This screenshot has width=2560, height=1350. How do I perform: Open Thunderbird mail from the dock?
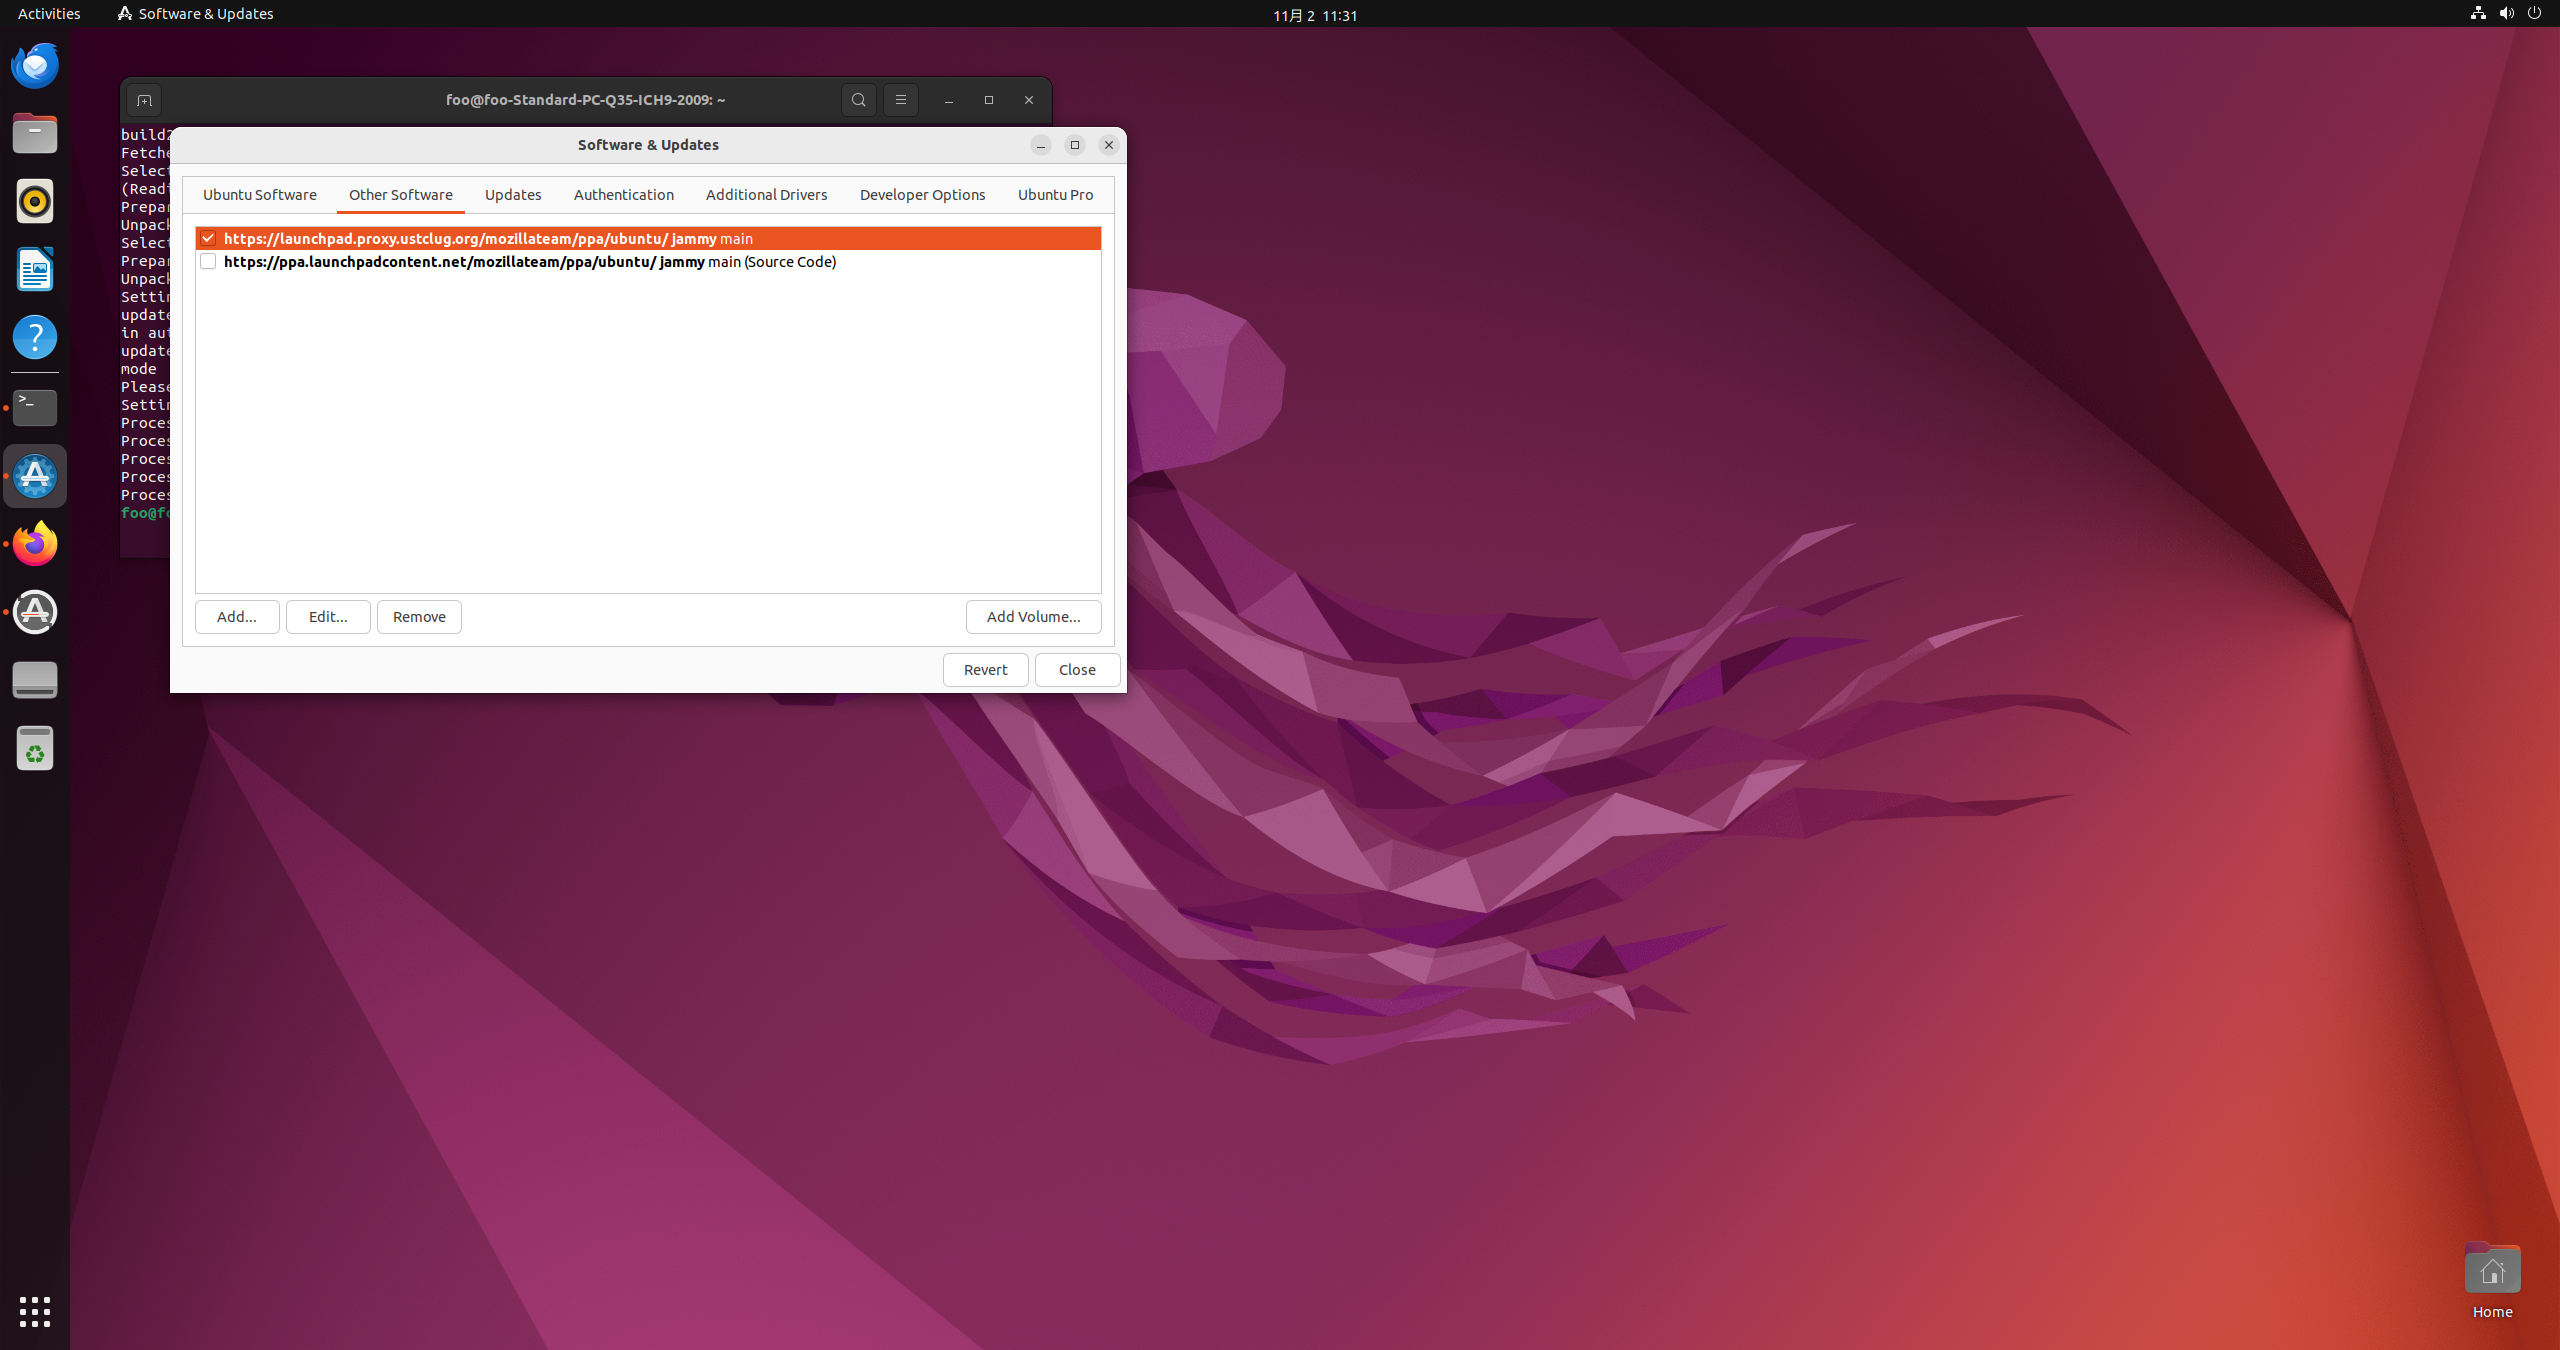[x=35, y=66]
